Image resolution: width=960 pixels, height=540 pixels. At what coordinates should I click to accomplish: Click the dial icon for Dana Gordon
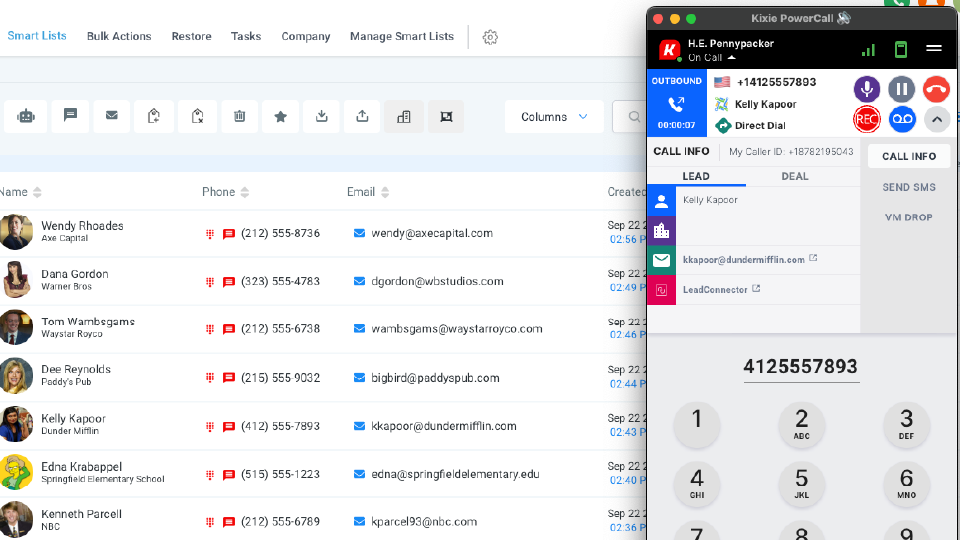tap(209, 282)
